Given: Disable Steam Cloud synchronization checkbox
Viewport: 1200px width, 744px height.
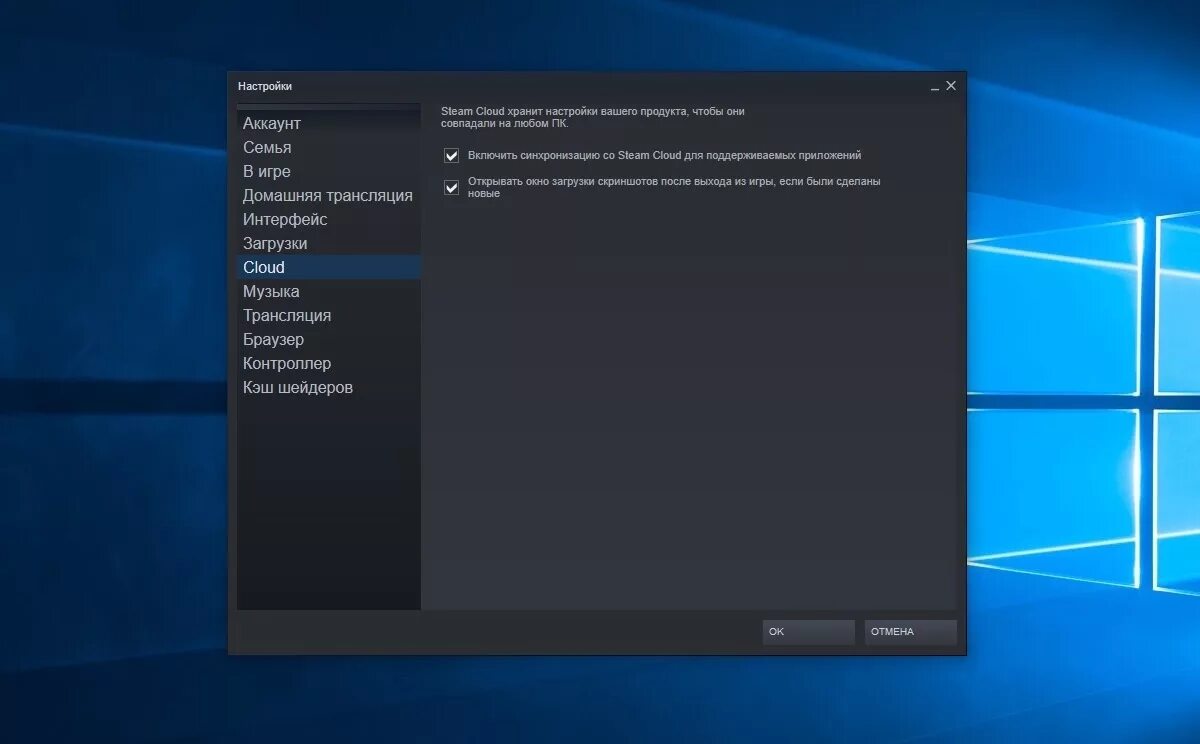Looking at the screenshot, I should (451, 156).
